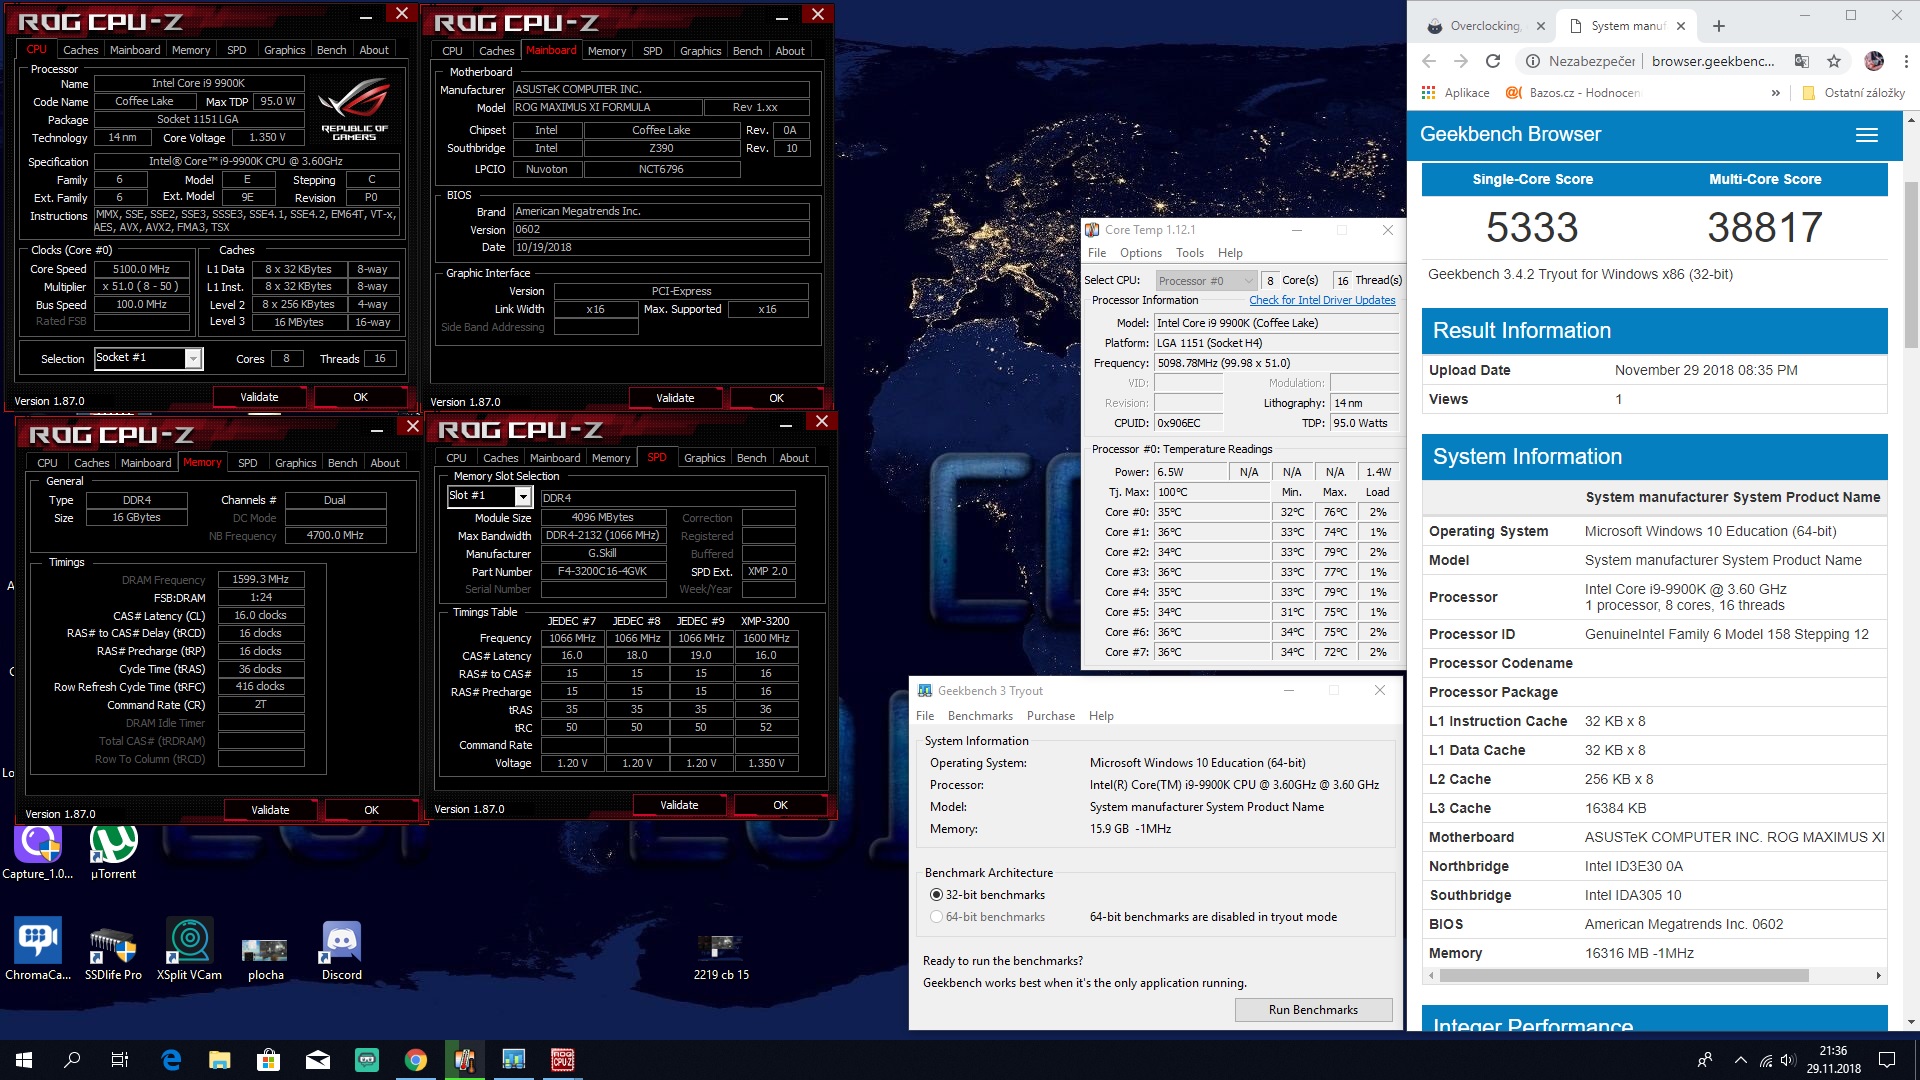Click Run Benchmarks button
The image size is (1920, 1080).
(1313, 1010)
